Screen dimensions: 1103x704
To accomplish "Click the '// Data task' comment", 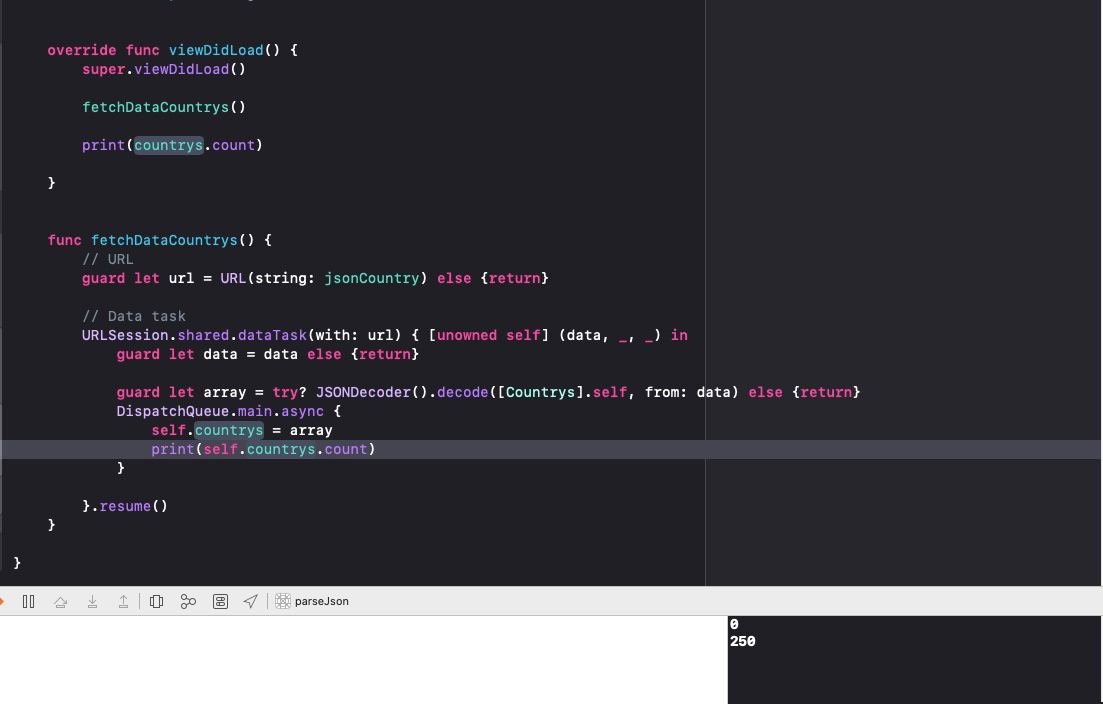I will 134,316.
